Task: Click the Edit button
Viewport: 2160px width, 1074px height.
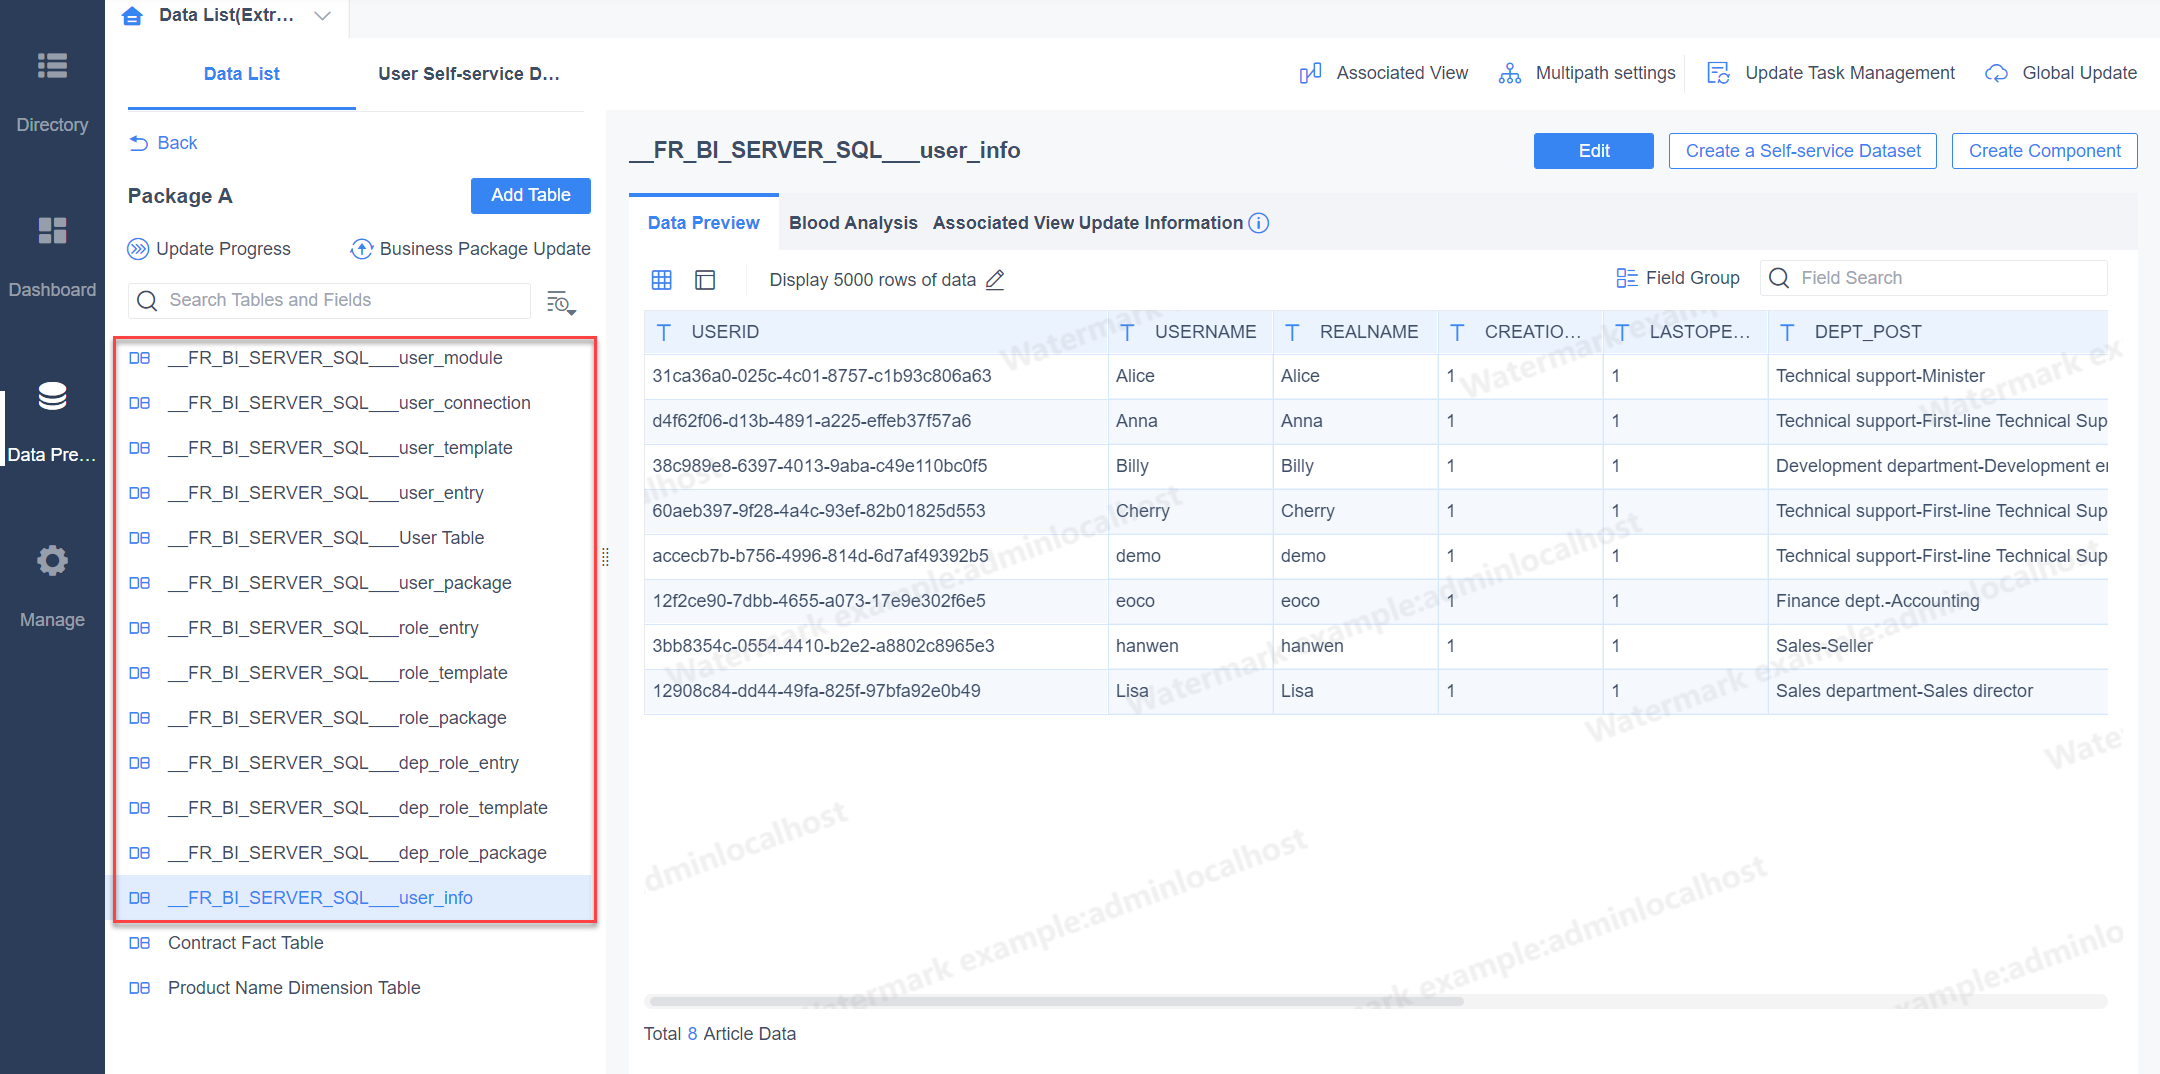Action: 1594,151
